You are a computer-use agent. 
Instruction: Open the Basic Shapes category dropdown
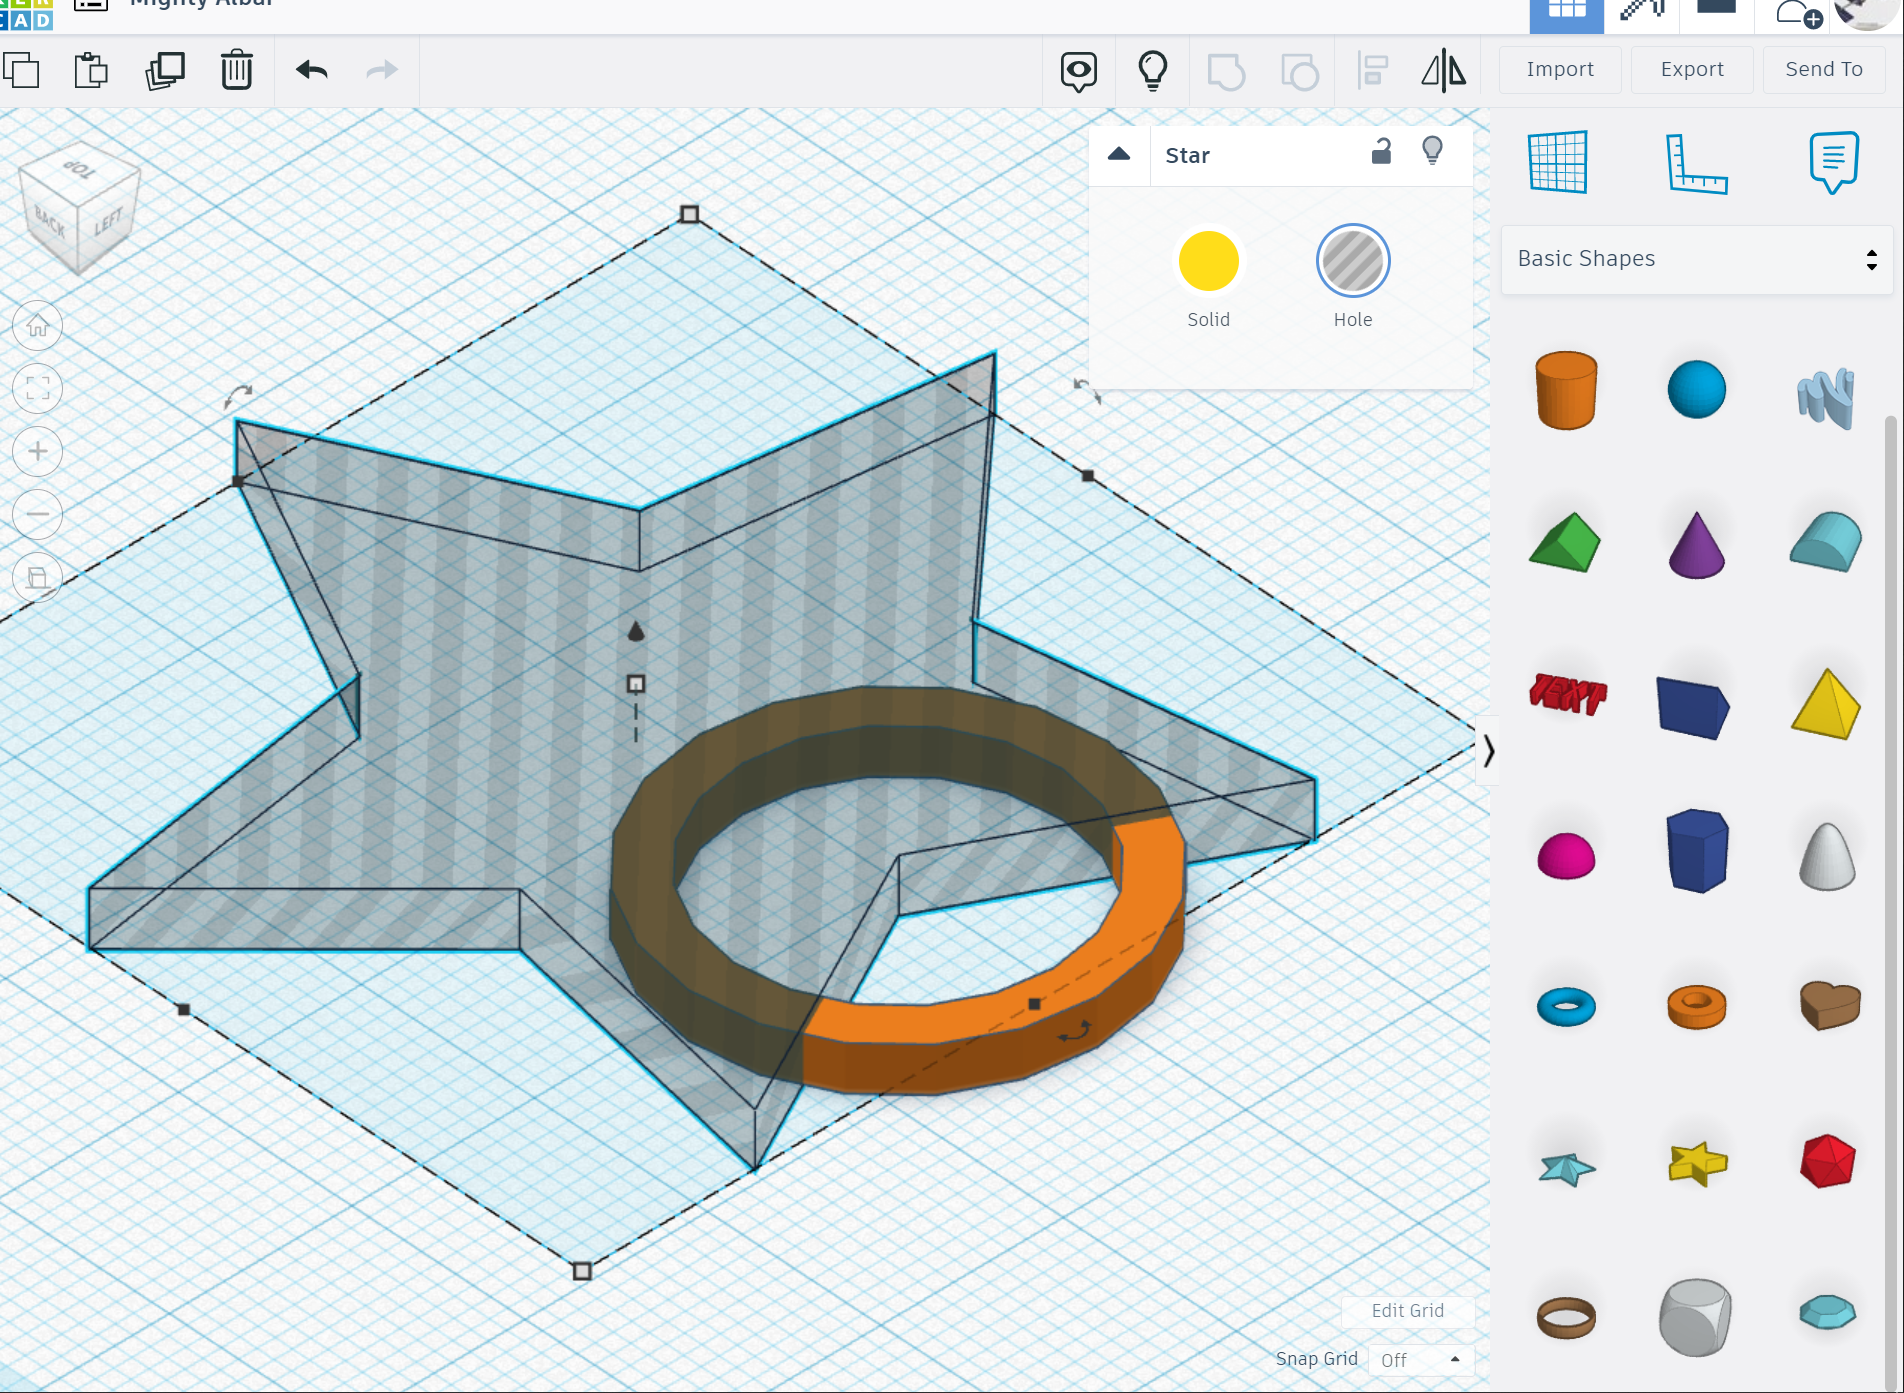tap(1694, 259)
